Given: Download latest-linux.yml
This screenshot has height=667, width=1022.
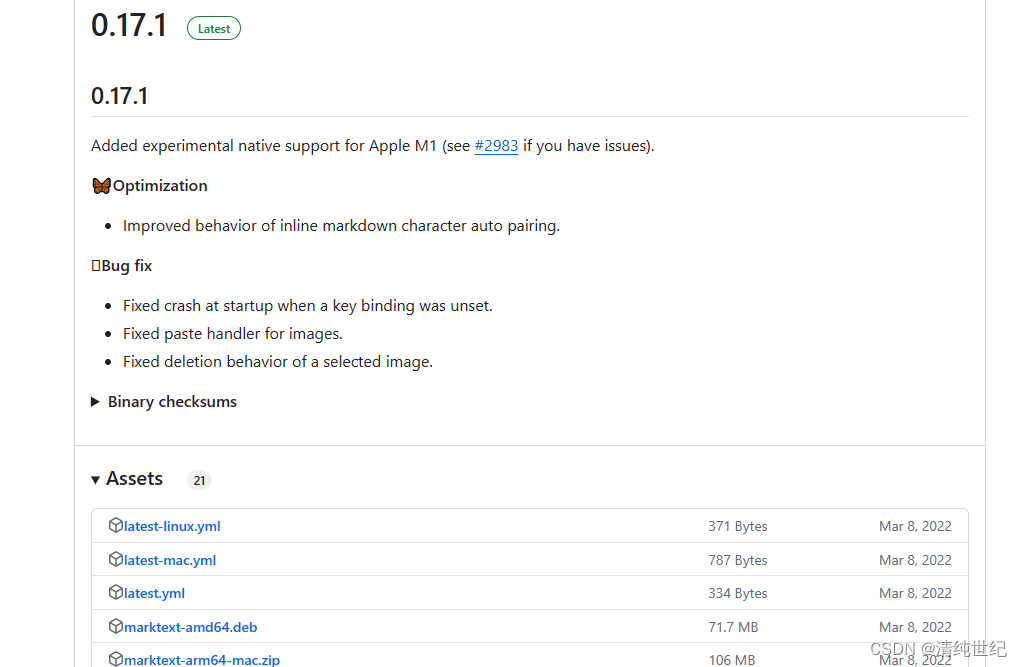Looking at the screenshot, I should [172, 526].
